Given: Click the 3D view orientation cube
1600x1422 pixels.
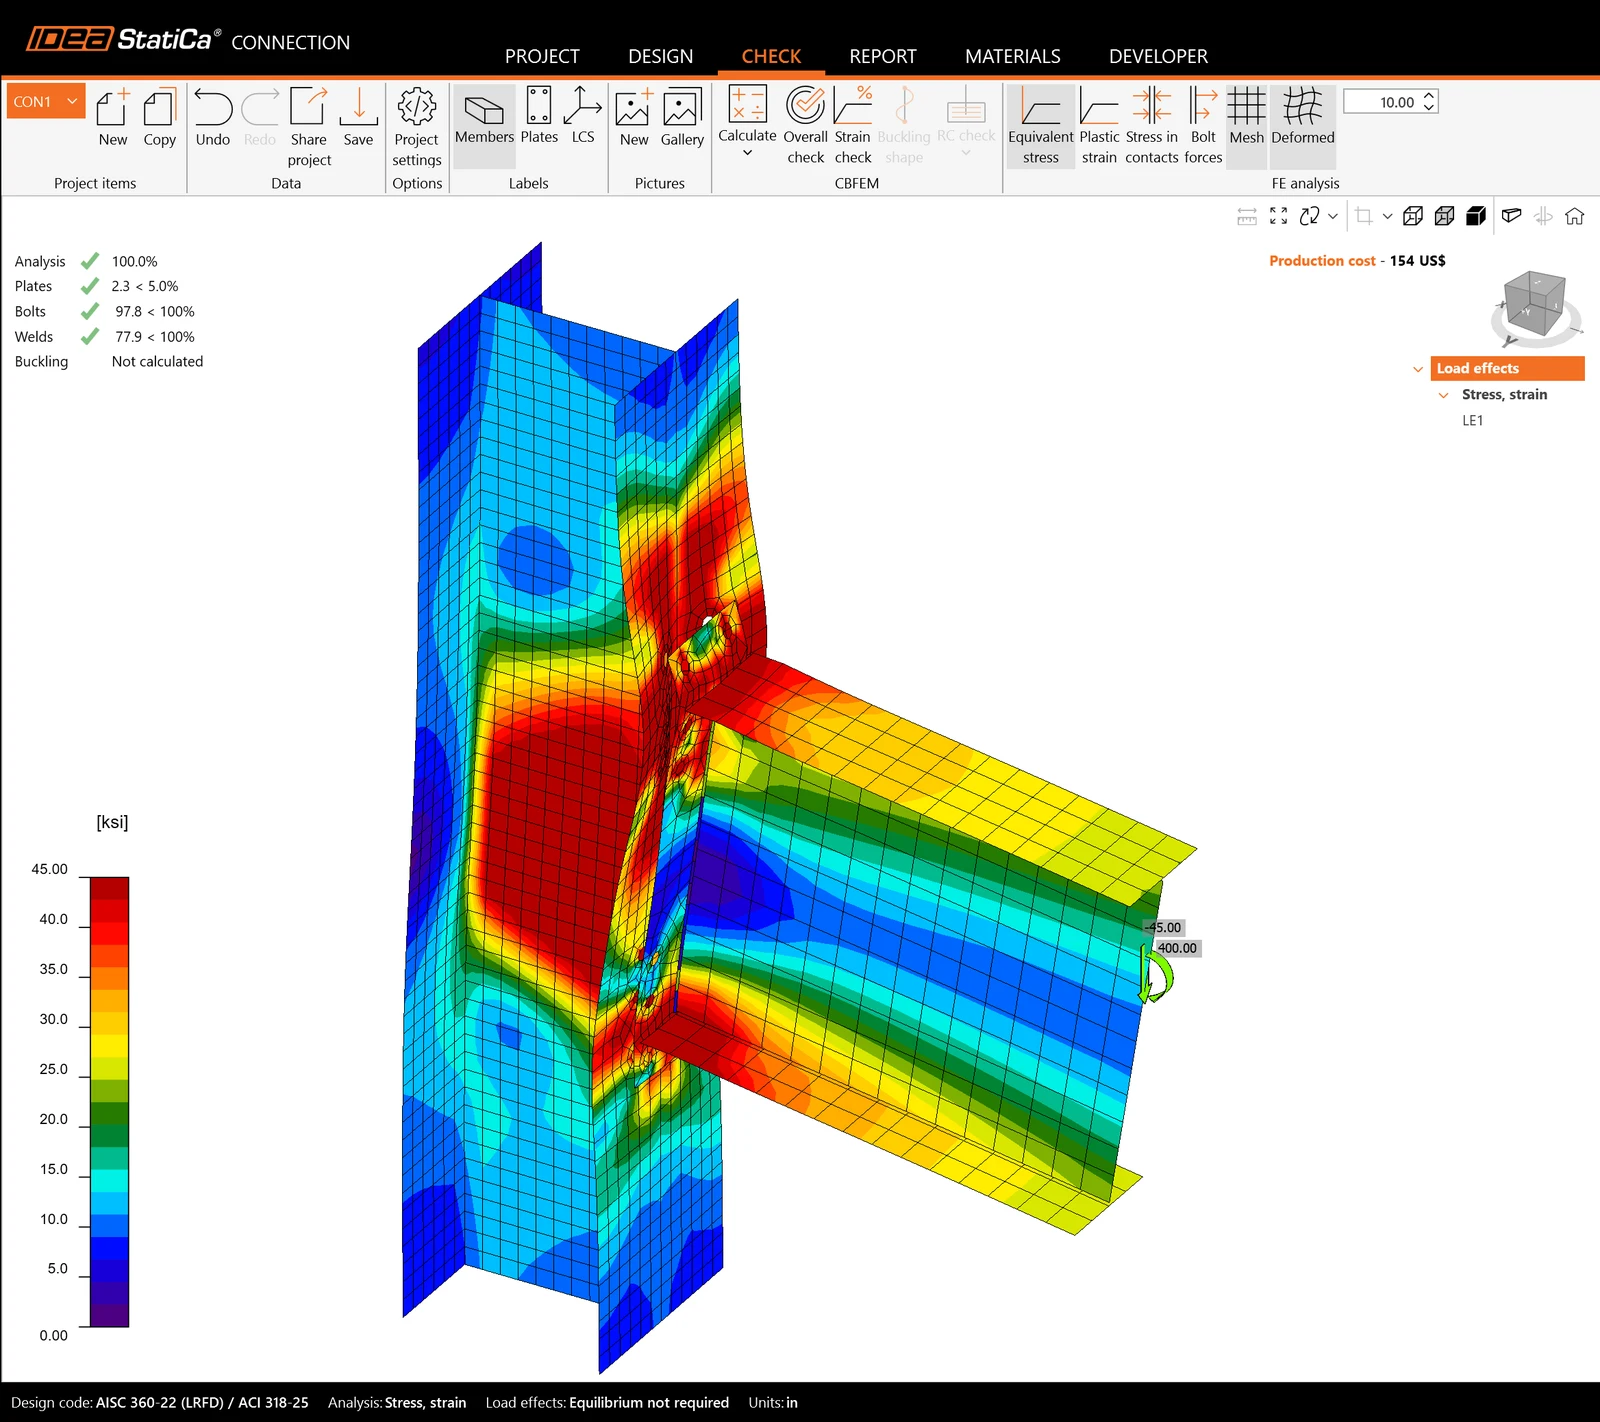Looking at the screenshot, I should (x=1535, y=303).
